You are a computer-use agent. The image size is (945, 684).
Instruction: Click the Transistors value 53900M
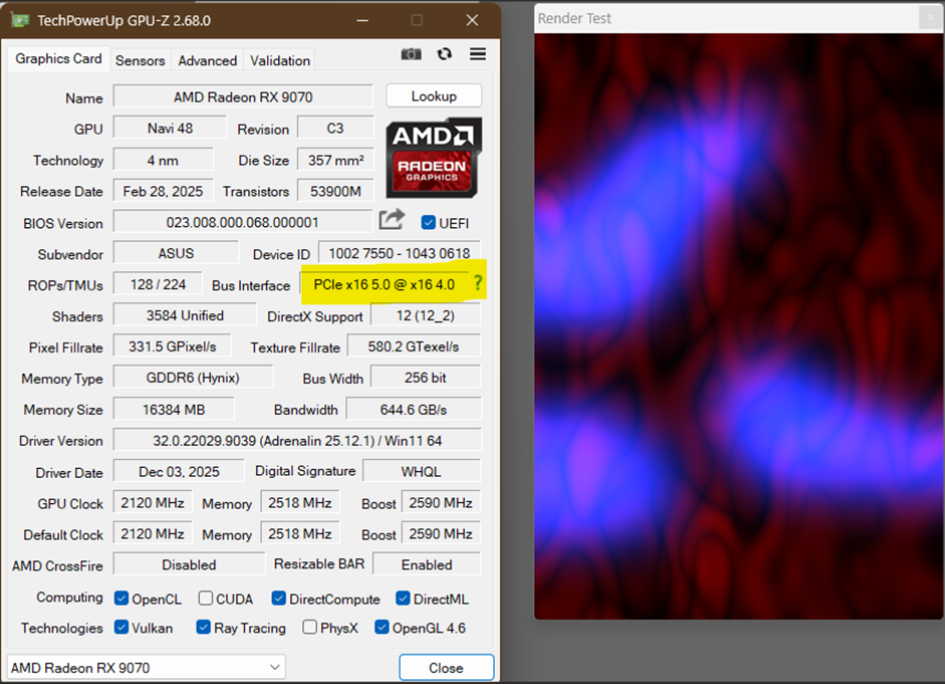pyautogui.click(x=336, y=192)
